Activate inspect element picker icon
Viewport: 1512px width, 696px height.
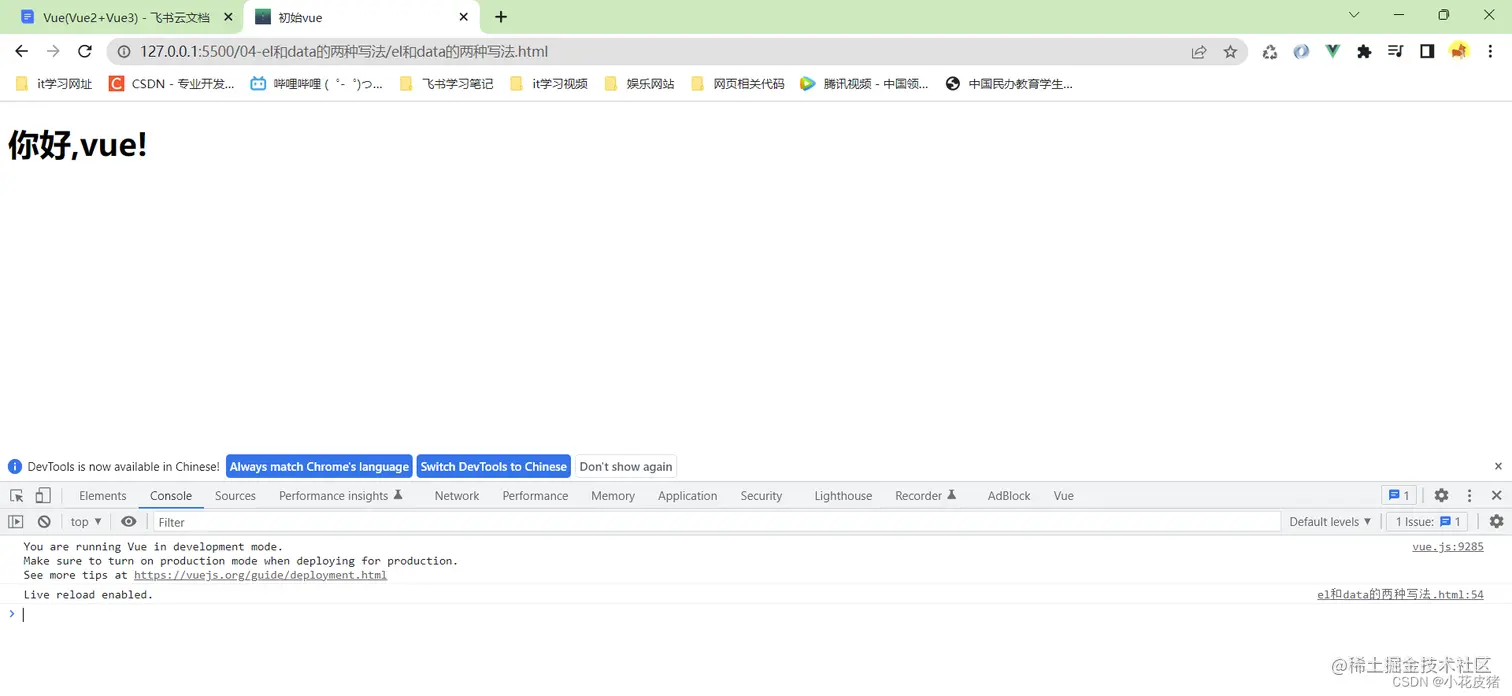coord(17,496)
